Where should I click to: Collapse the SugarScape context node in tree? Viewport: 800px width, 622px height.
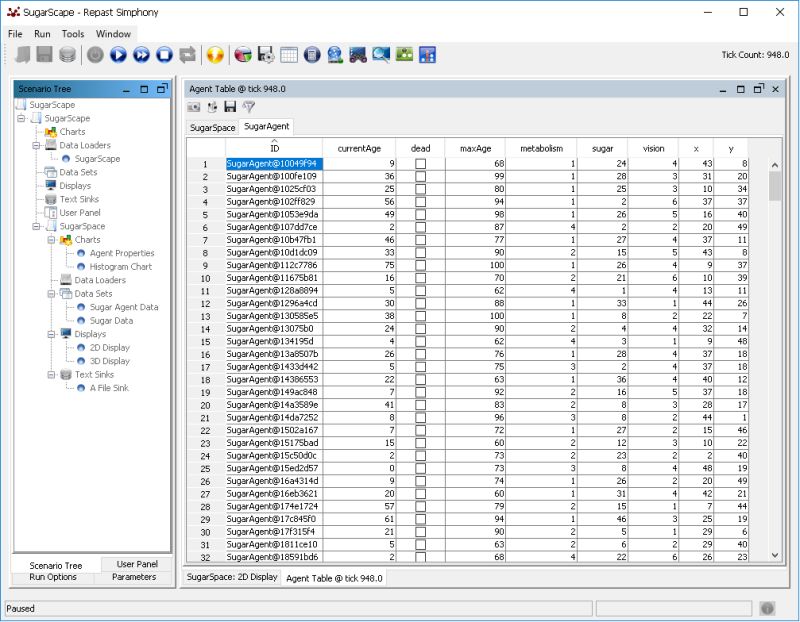tap(21, 118)
